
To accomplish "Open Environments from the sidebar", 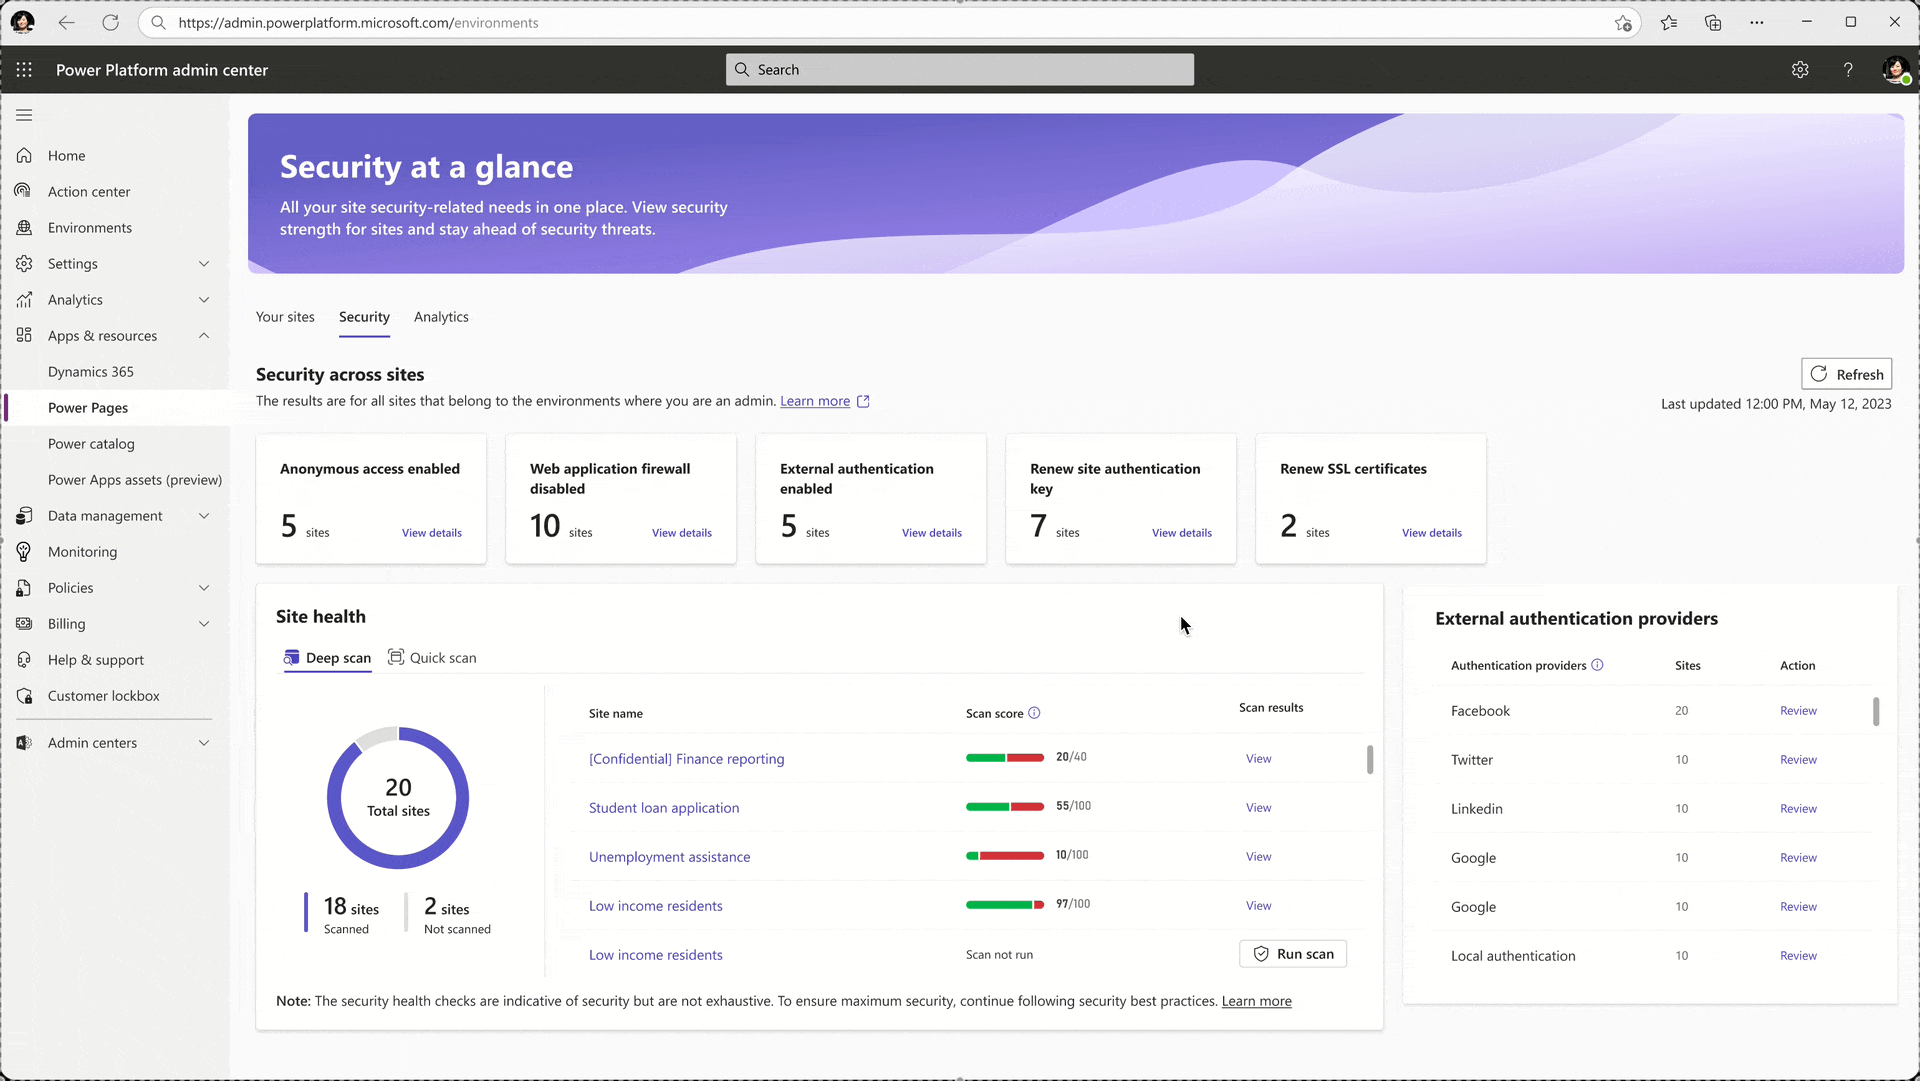I will (90, 227).
